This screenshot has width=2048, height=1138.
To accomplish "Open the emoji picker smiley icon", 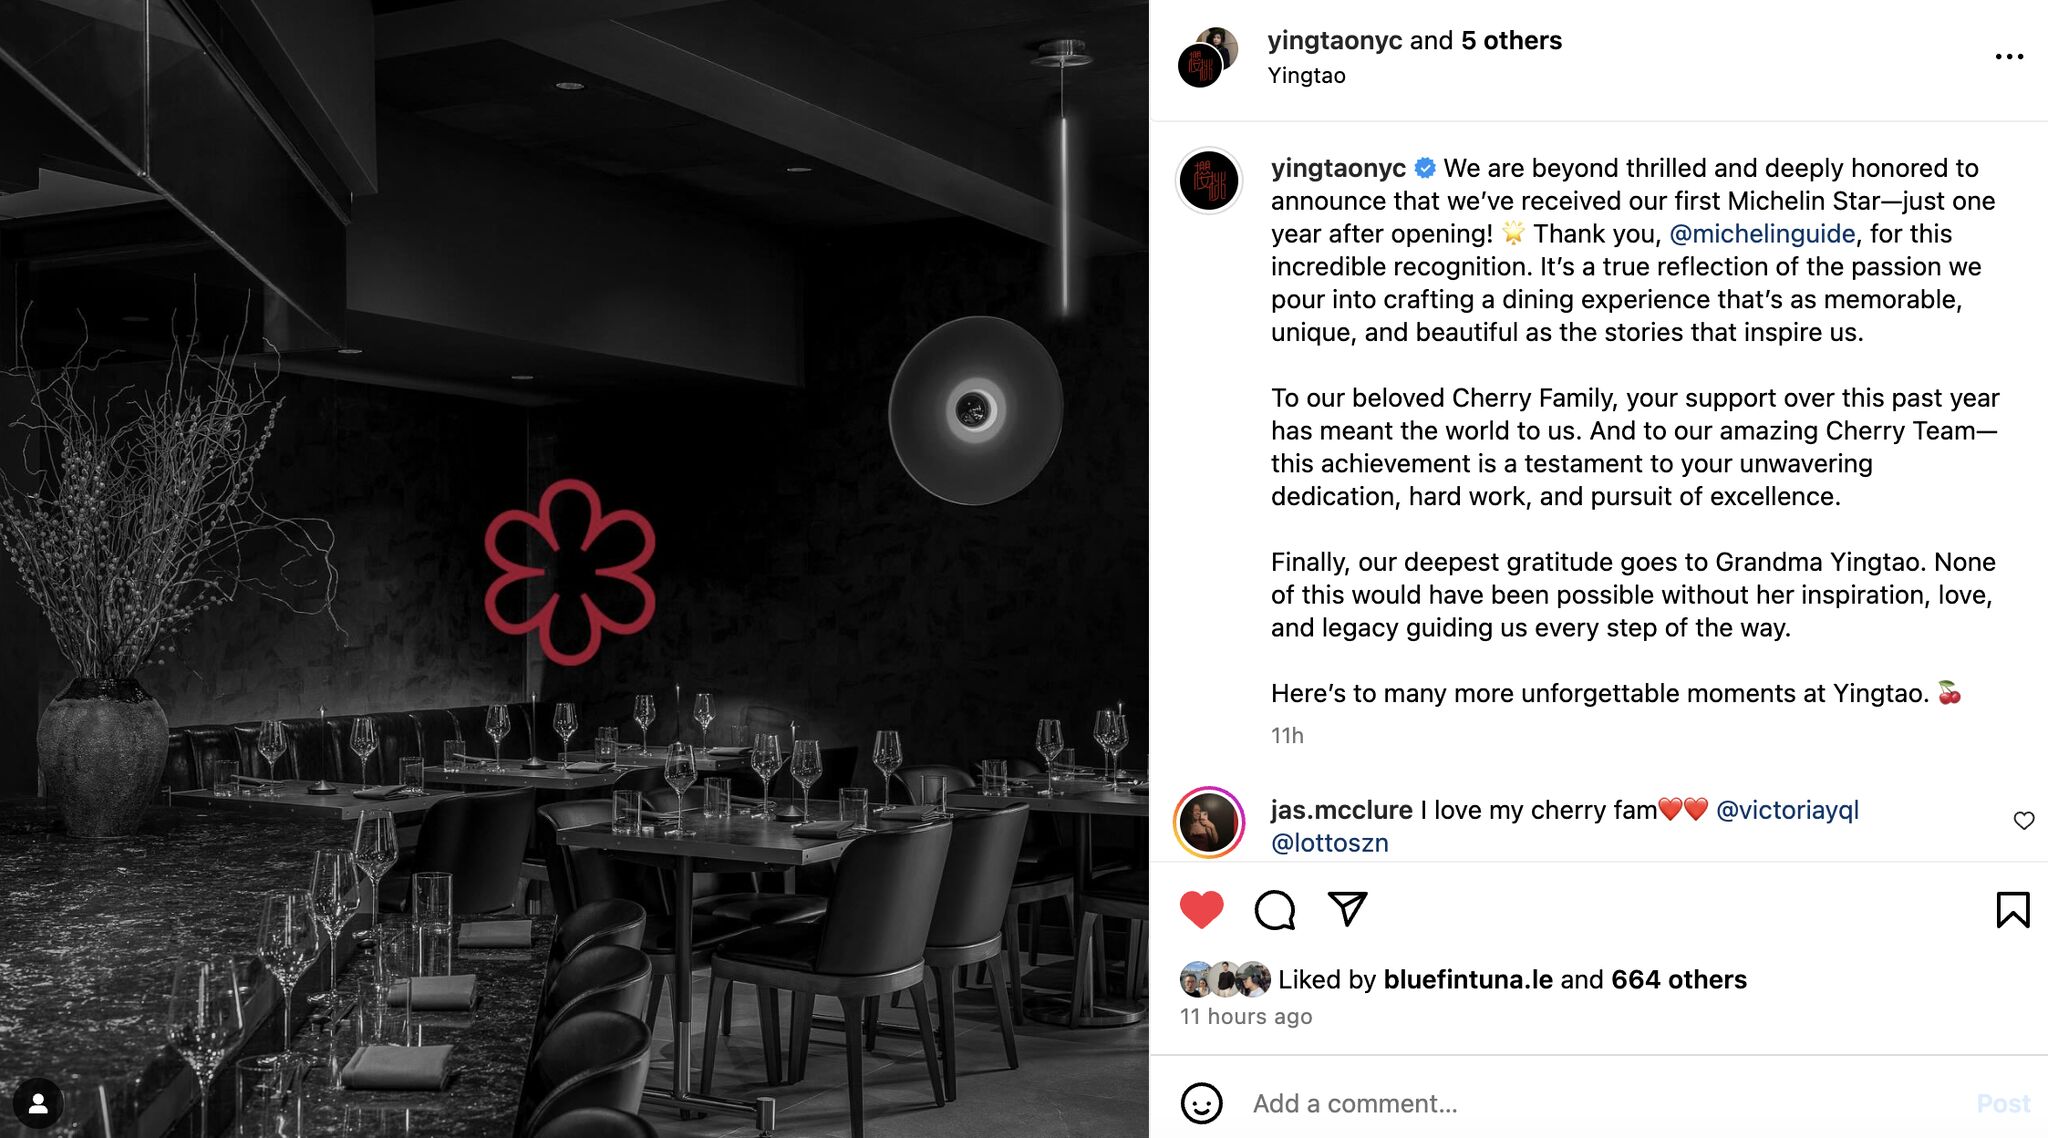I will 1201,1103.
